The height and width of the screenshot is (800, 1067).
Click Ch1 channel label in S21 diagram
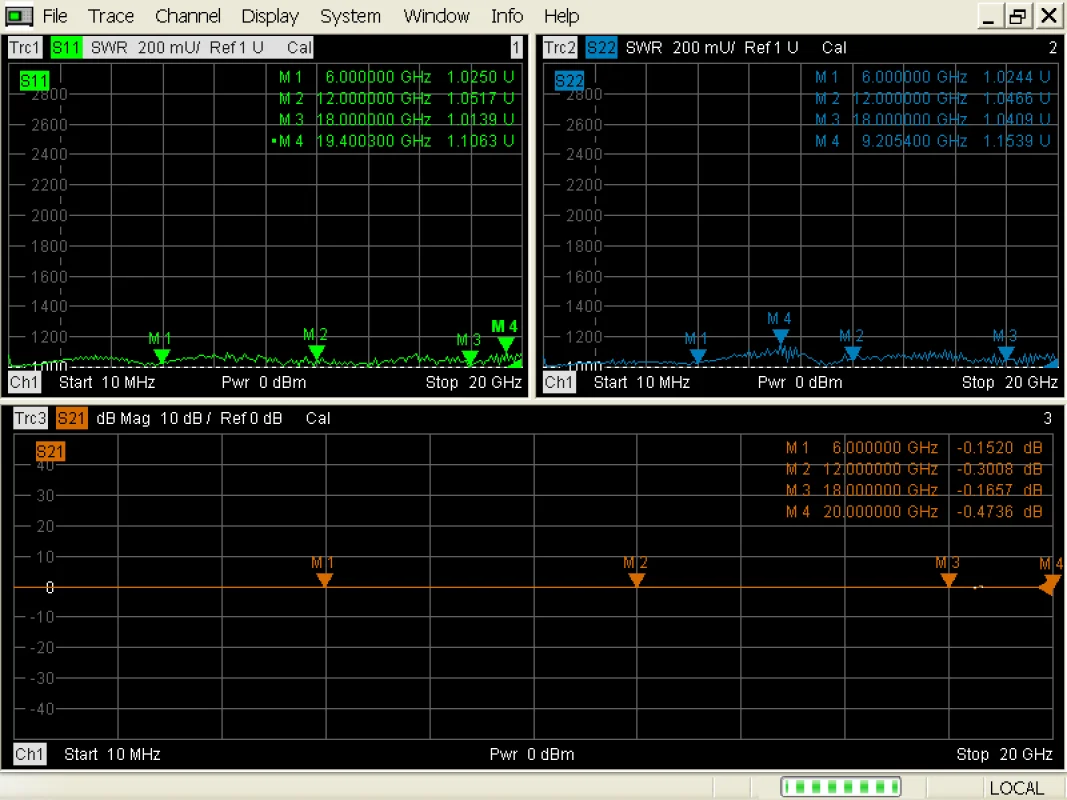pos(29,754)
